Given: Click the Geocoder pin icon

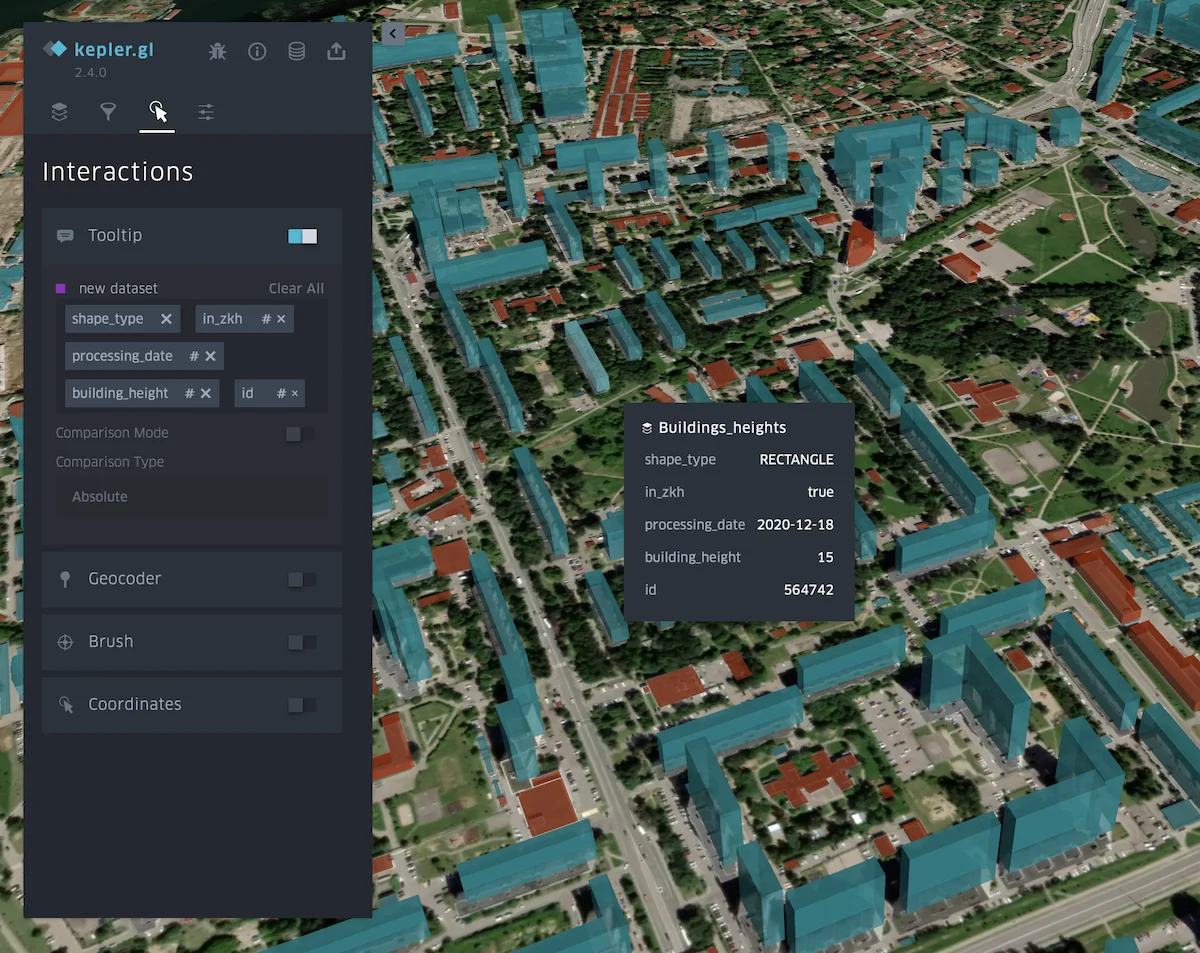Looking at the screenshot, I should click(65, 579).
